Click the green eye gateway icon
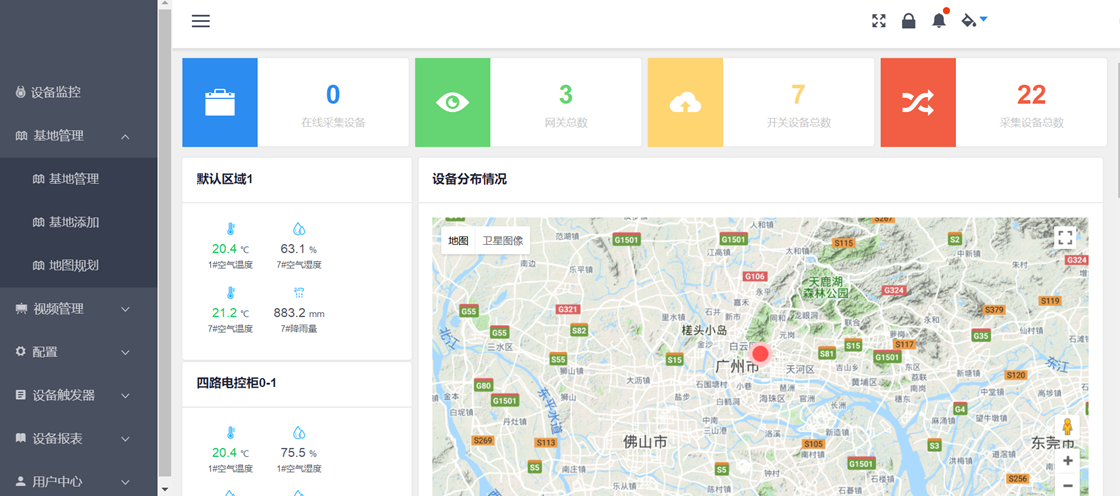Viewport: 1120px width, 496px height. (452, 102)
